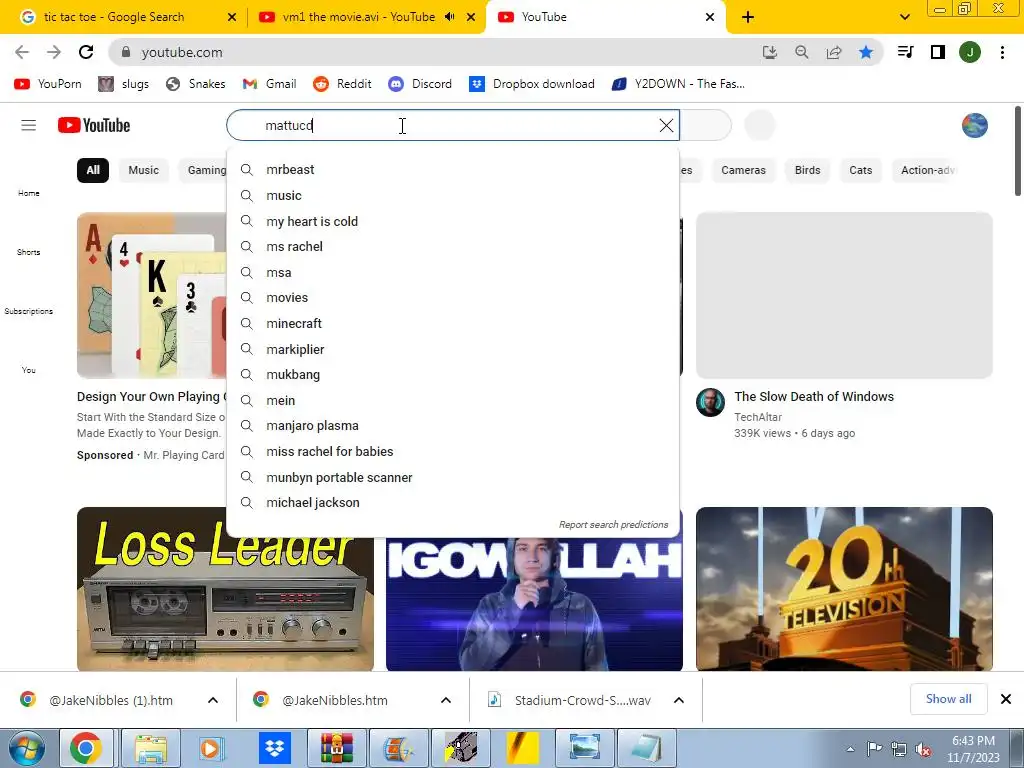Screen dimensions: 1024x768
Task: Open the media controls icon
Action: click(905, 52)
